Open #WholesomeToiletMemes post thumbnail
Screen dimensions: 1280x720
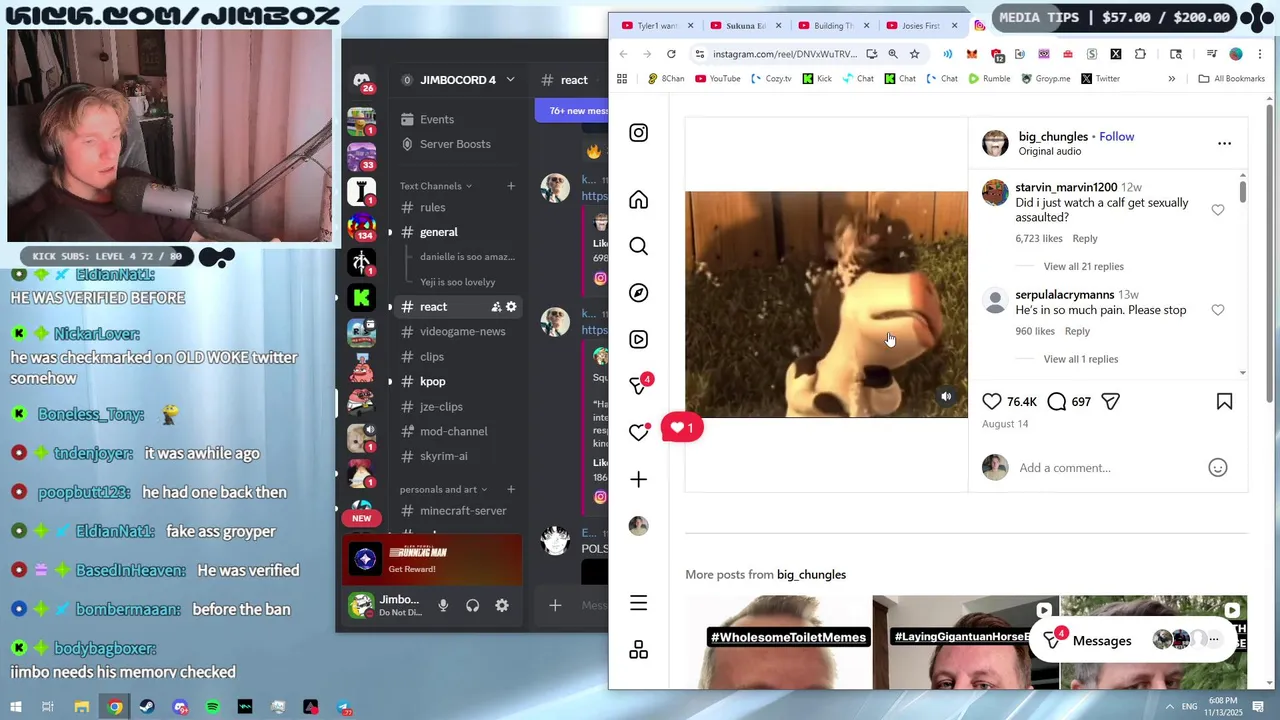pos(778,642)
